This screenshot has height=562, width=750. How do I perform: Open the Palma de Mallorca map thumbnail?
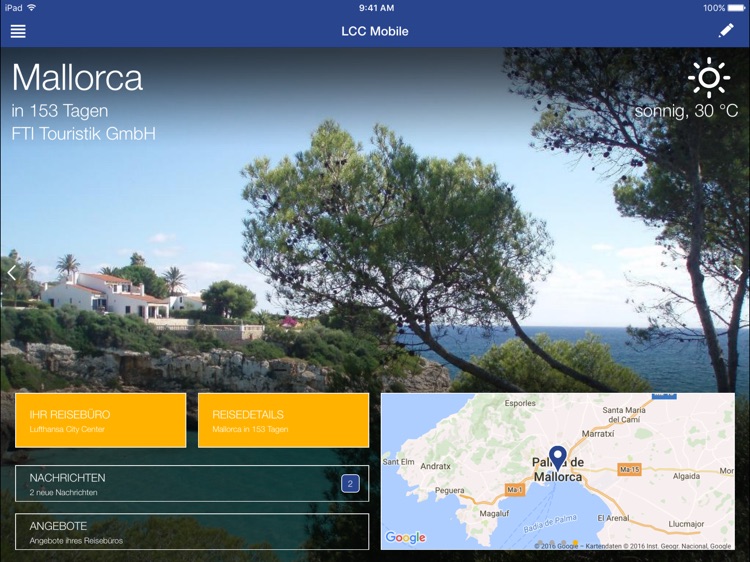pyautogui.click(x=558, y=471)
